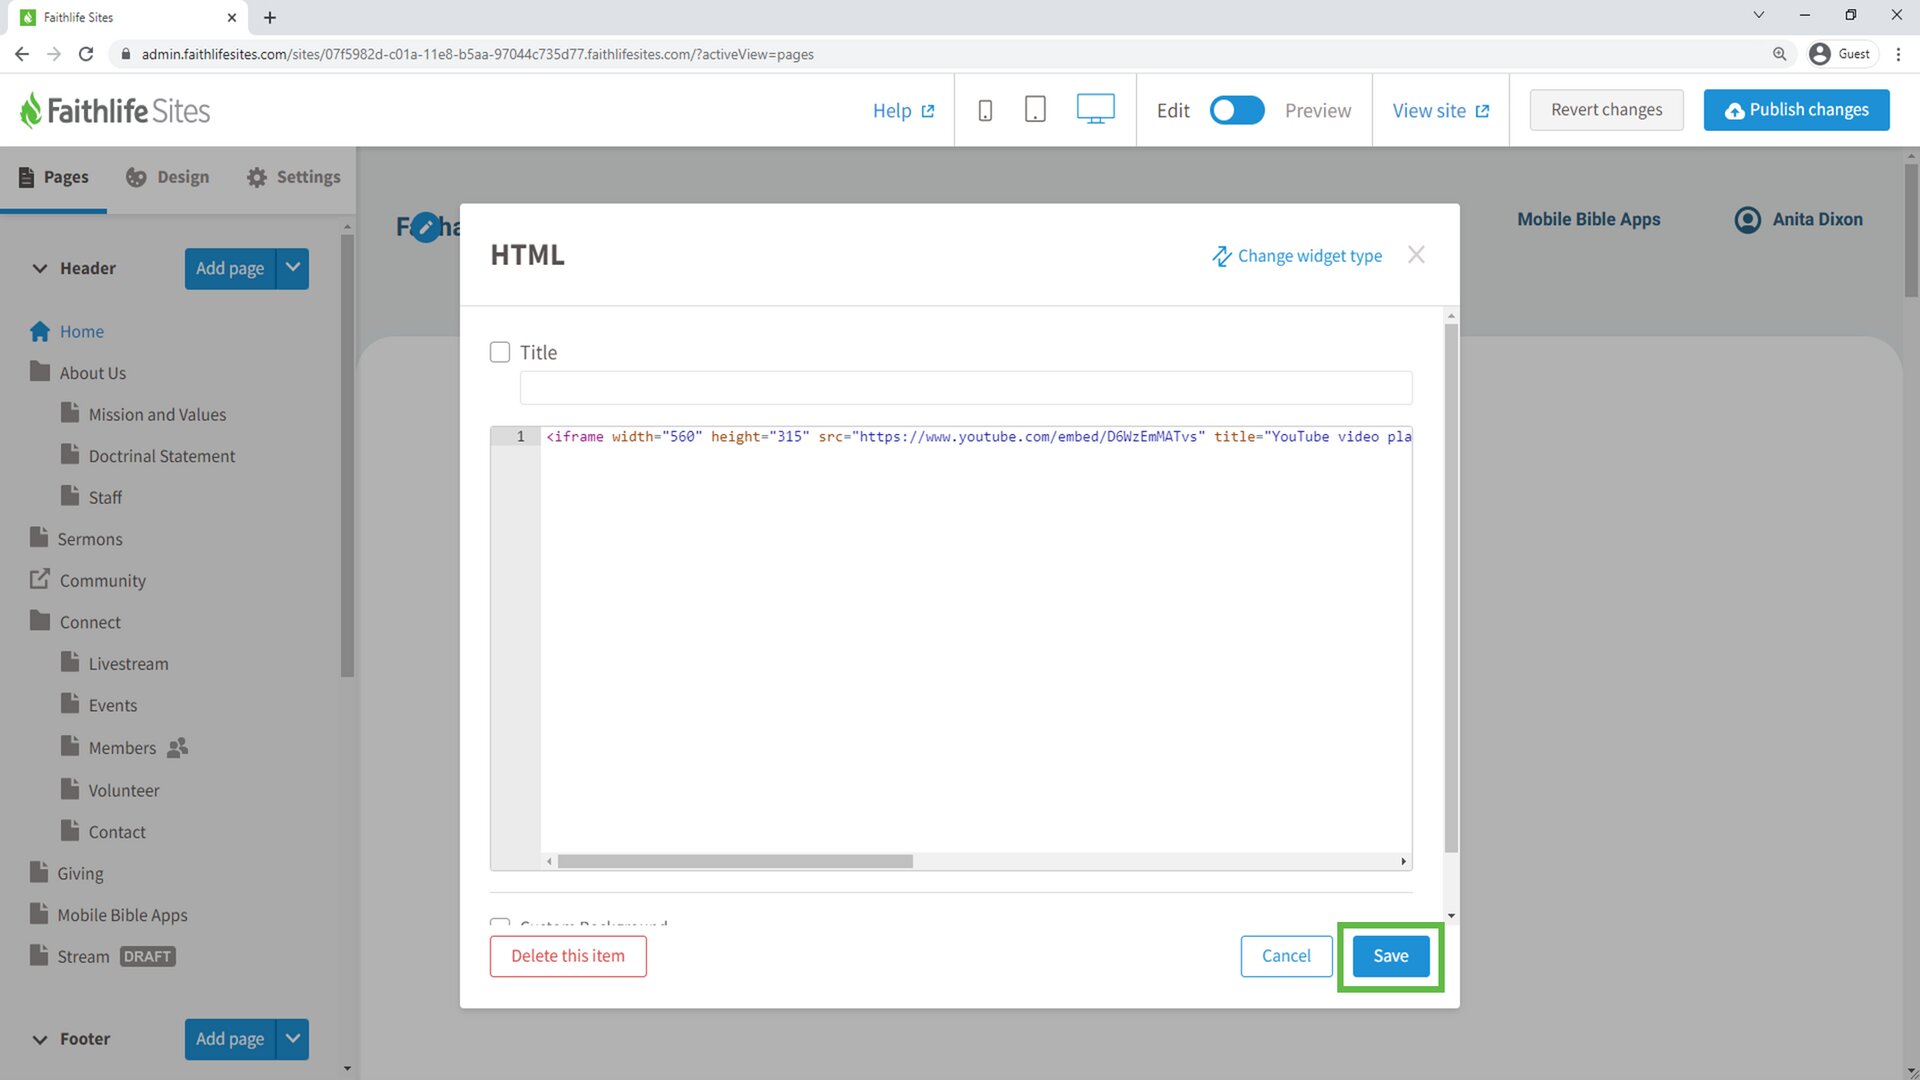The width and height of the screenshot is (1920, 1080).
Task: Select the Giving page
Action: tap(80, 874)
